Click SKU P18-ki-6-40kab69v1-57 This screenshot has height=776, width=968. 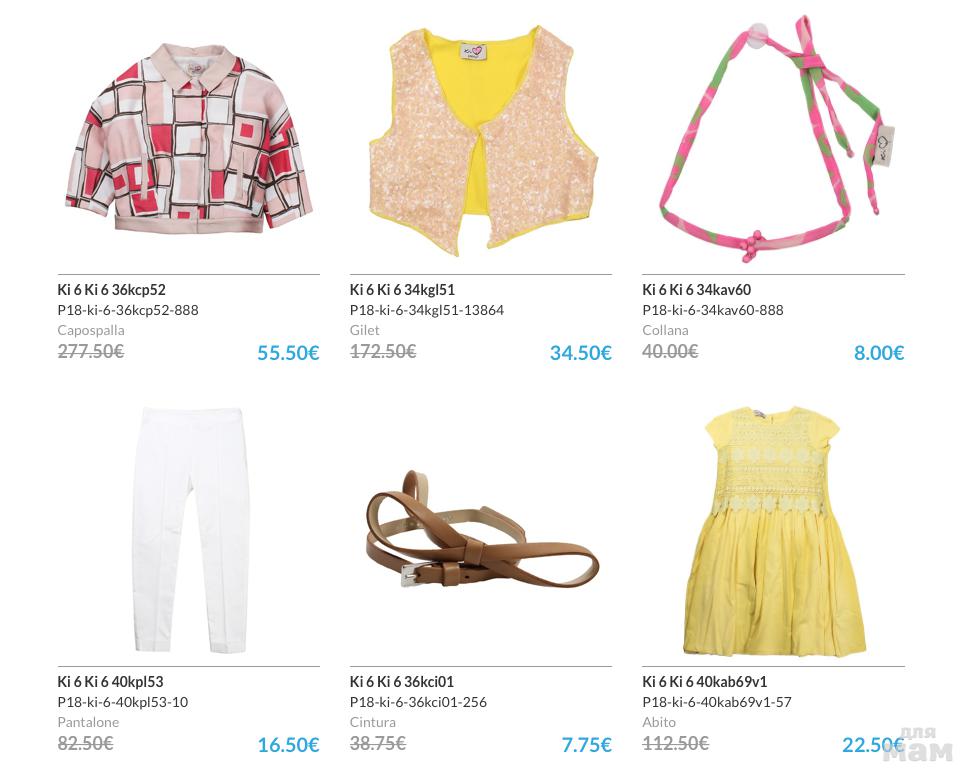(x=717, y=702)
